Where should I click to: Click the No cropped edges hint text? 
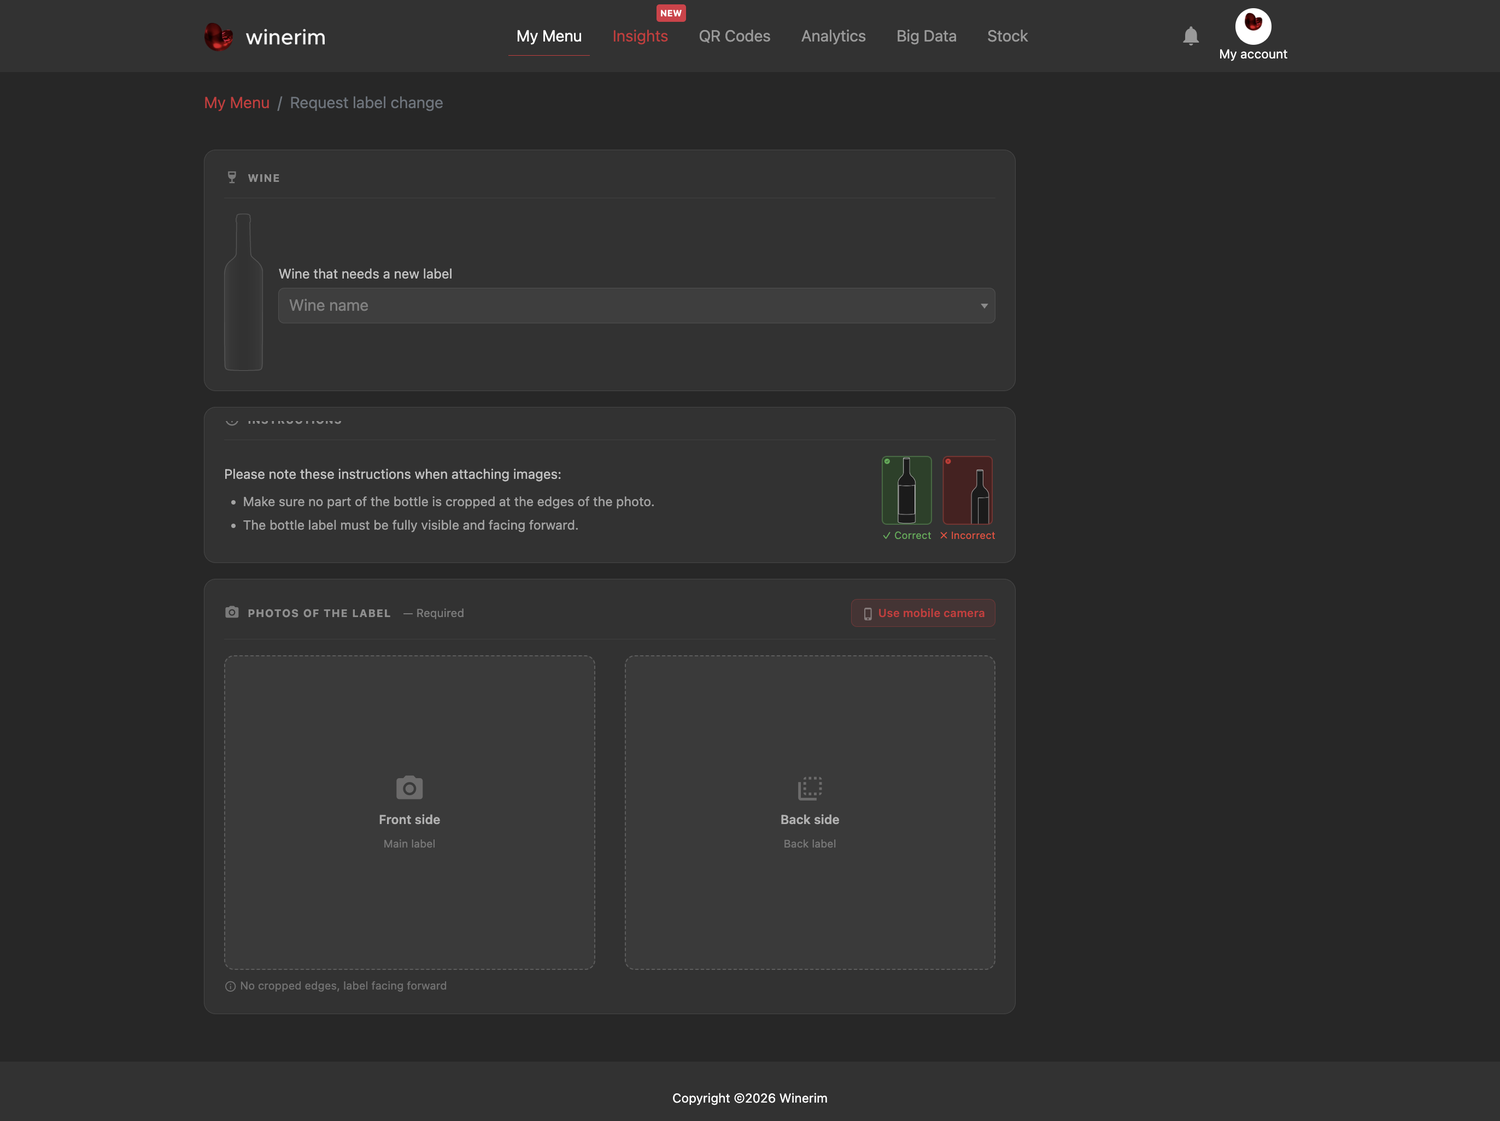click(x=343, y=986)
